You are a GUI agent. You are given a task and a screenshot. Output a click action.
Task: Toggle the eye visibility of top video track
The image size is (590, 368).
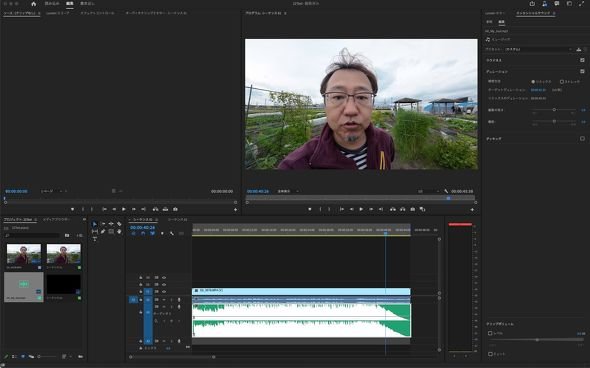click(164, 278)
